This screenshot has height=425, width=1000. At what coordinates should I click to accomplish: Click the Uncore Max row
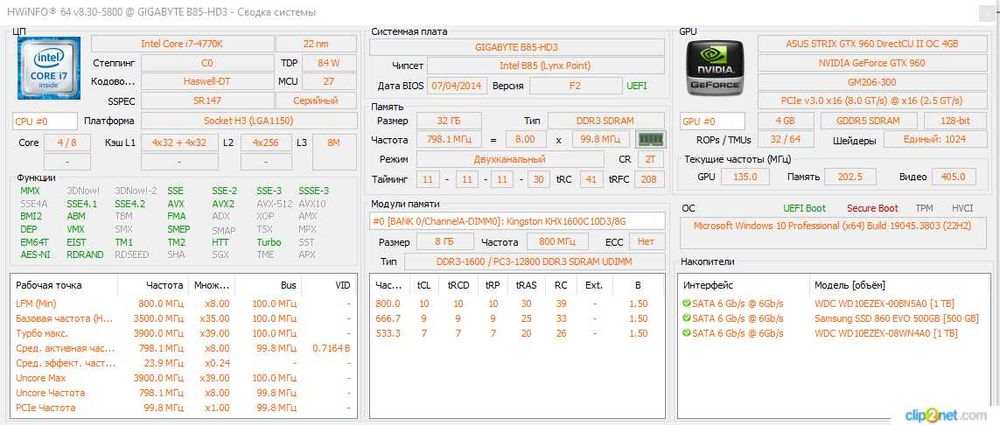[x=183, y=378]
